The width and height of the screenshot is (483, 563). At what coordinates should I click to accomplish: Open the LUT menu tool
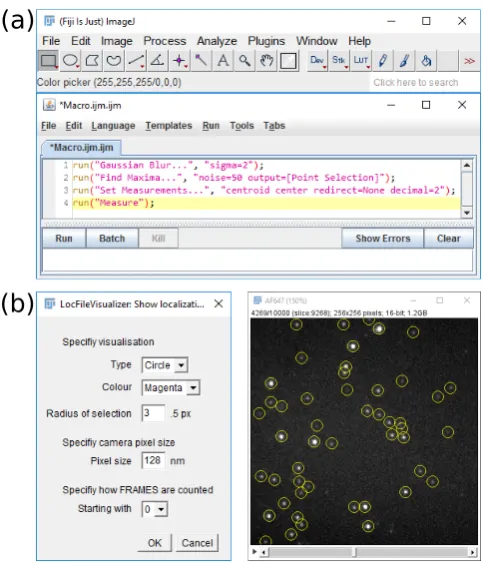[361, 61]
